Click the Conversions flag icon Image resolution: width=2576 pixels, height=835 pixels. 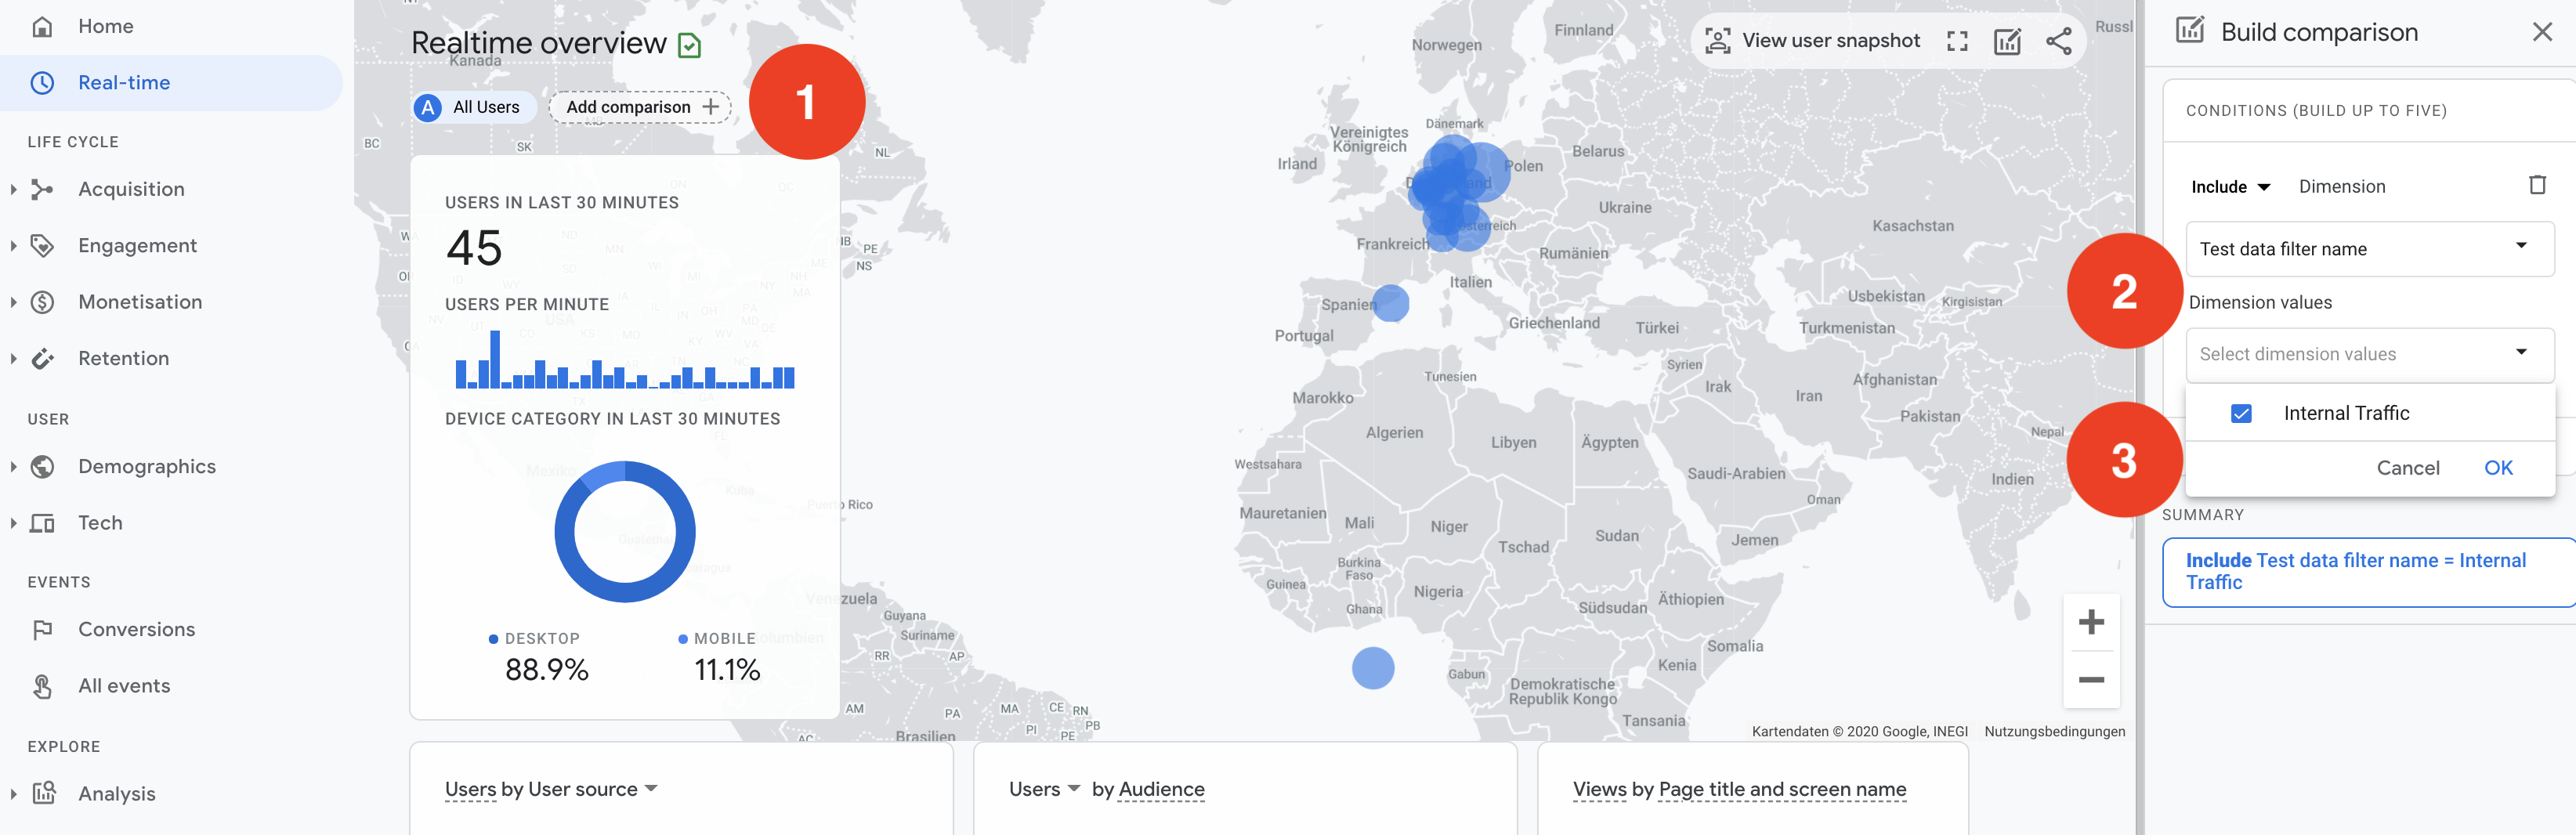[x=42, y=629]
